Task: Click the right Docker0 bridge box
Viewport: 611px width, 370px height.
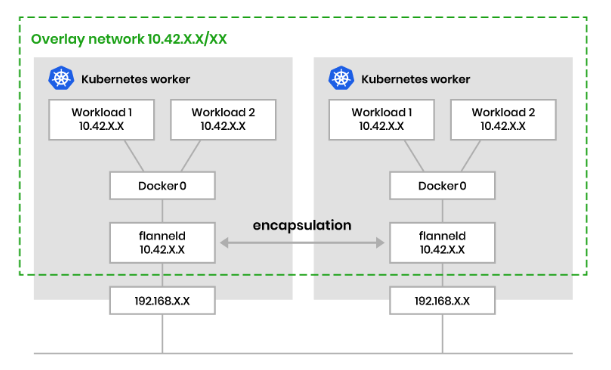Action: pyautogui.click(x=442, y=186)
